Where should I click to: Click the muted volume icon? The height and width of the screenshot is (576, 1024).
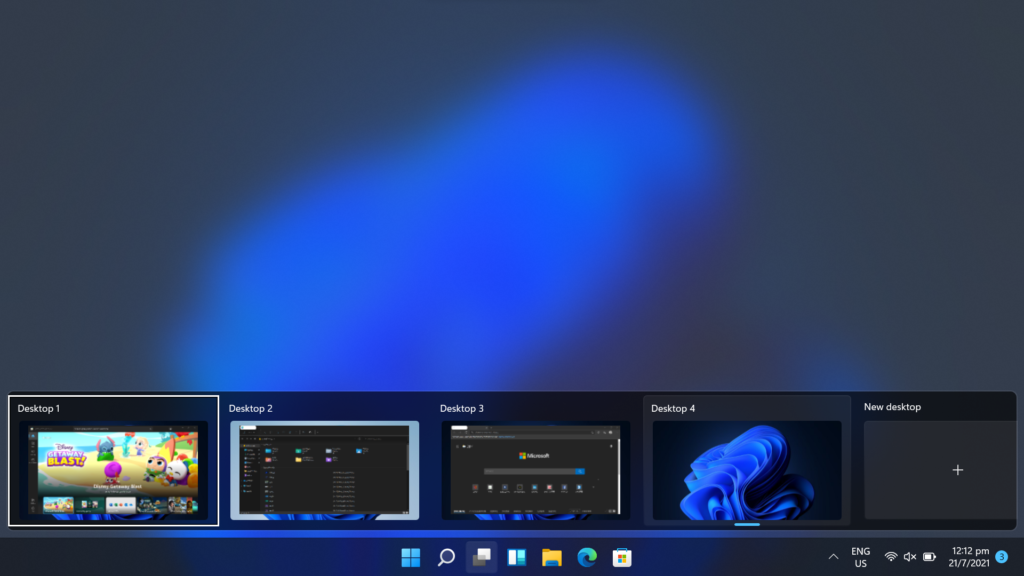pyautogui.click(x=910, y=557)
